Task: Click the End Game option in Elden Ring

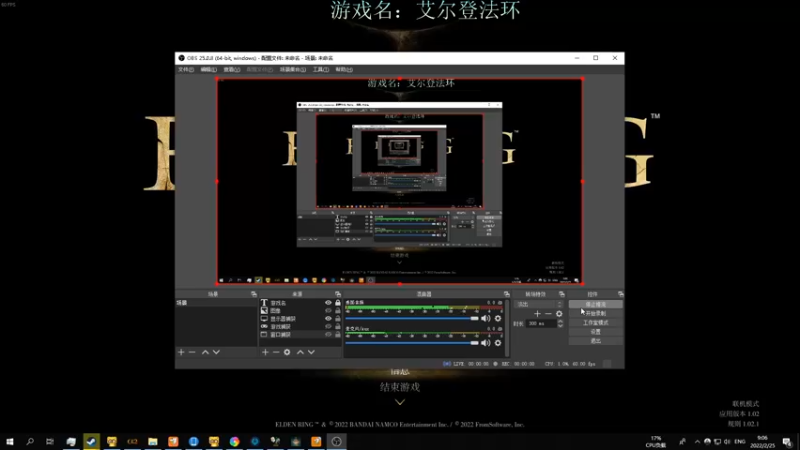Action: pyautogui.click(x=400, y=387)
